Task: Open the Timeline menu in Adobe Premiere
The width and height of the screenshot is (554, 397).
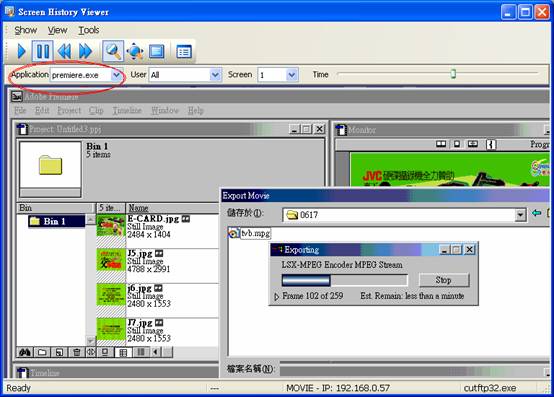Action: [127, 111]
